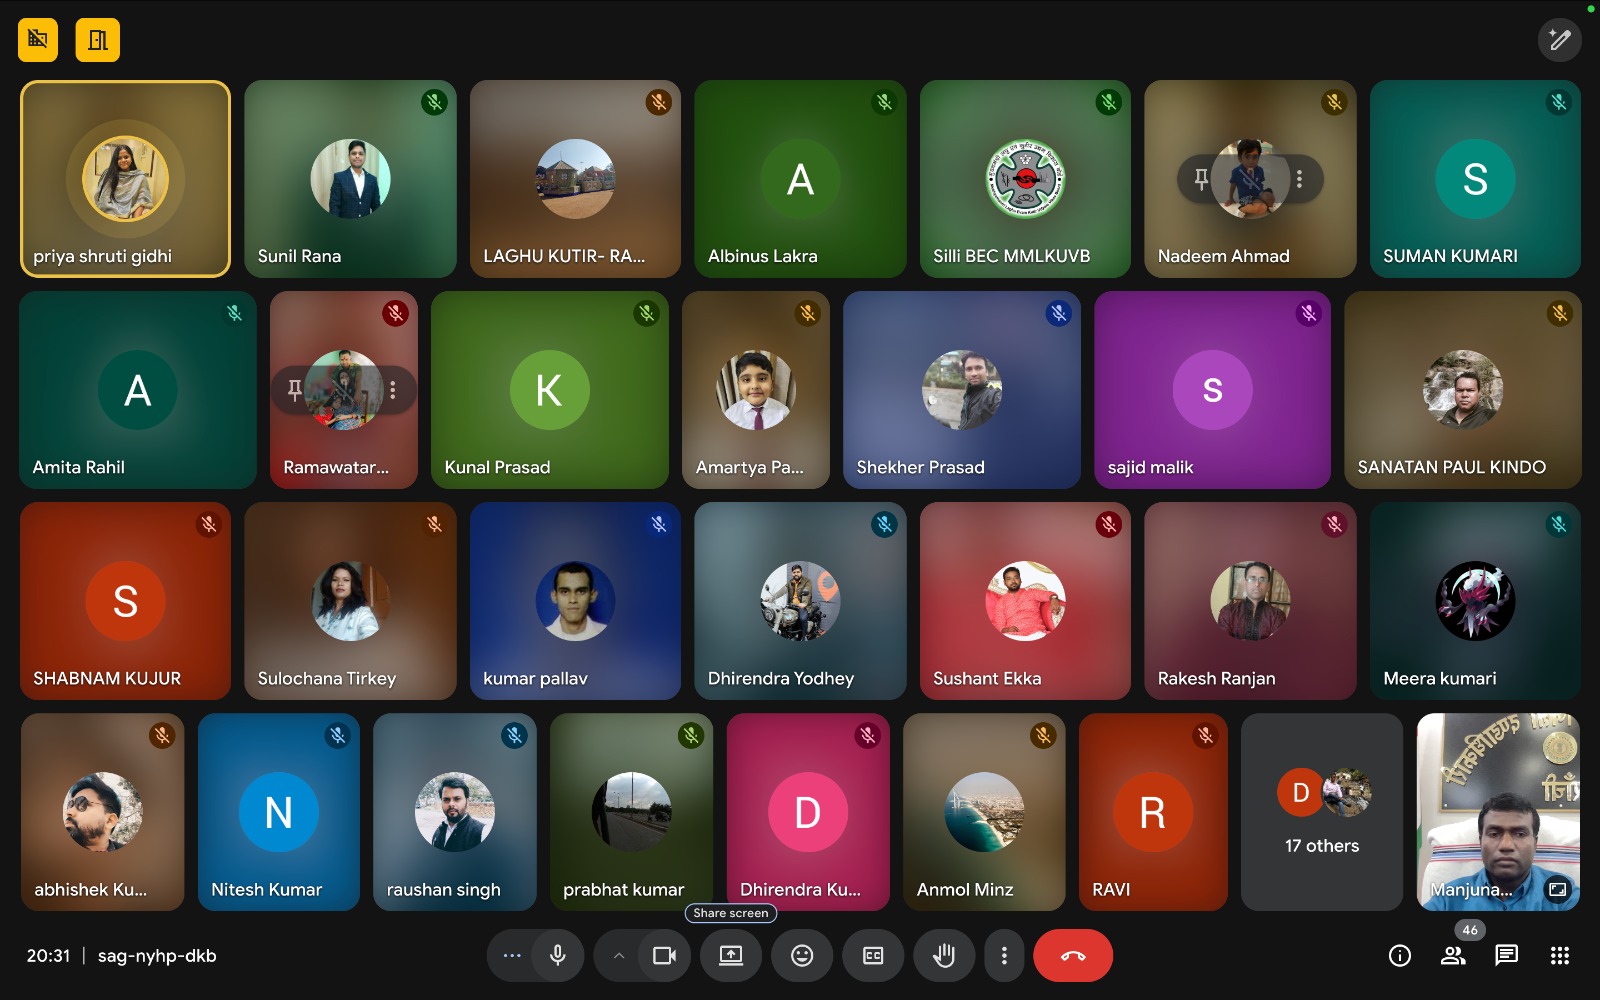Open more options three-dot menu near hang-up
The image size is (1600, 1000).
(1004, 956)
